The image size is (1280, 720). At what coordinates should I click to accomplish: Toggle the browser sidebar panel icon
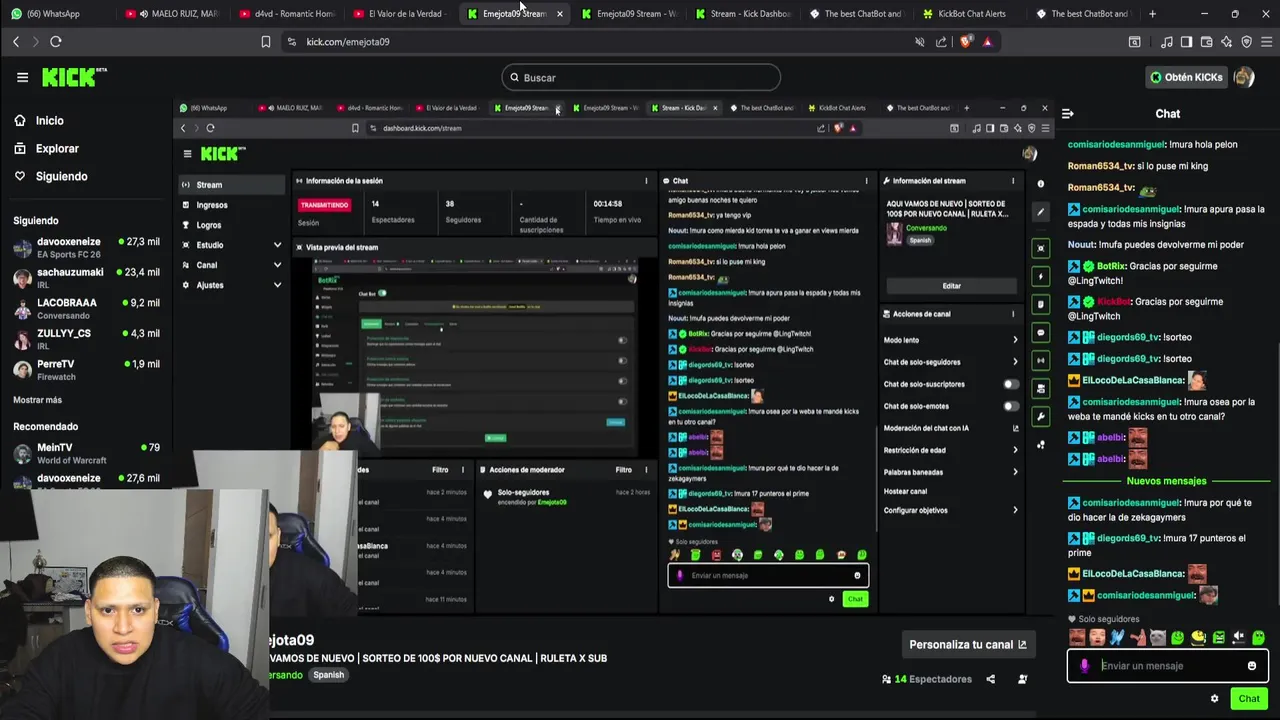coord(1186,42)
